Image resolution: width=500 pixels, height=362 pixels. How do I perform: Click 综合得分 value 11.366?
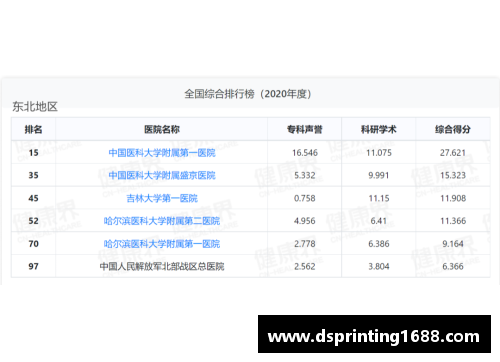coord(453,221)
